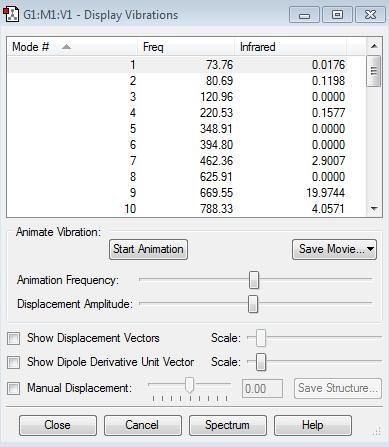Select mode 7 row with frequency 462.36
This screenshot has height=447, width=389.
tap(177, 161)
